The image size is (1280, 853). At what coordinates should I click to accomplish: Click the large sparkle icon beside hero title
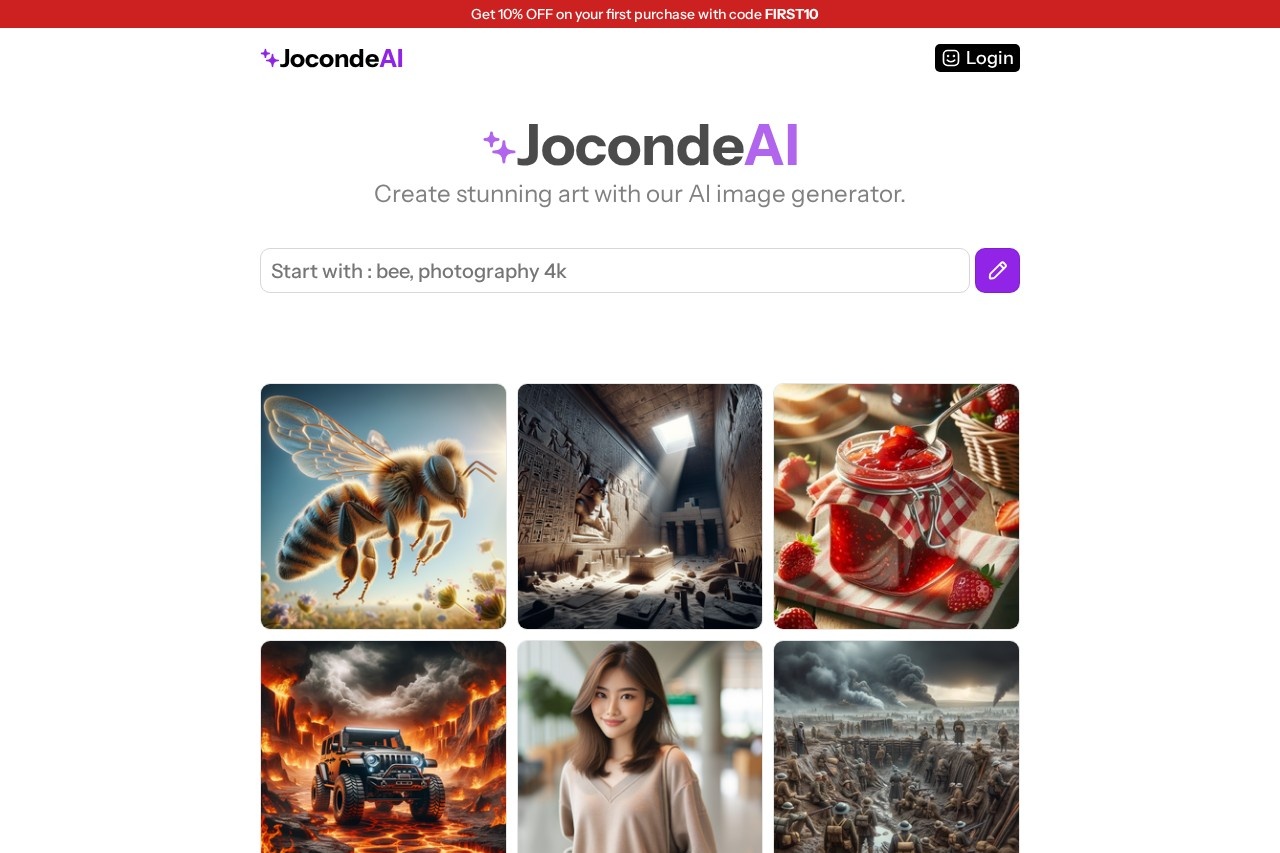pos(499,147)
